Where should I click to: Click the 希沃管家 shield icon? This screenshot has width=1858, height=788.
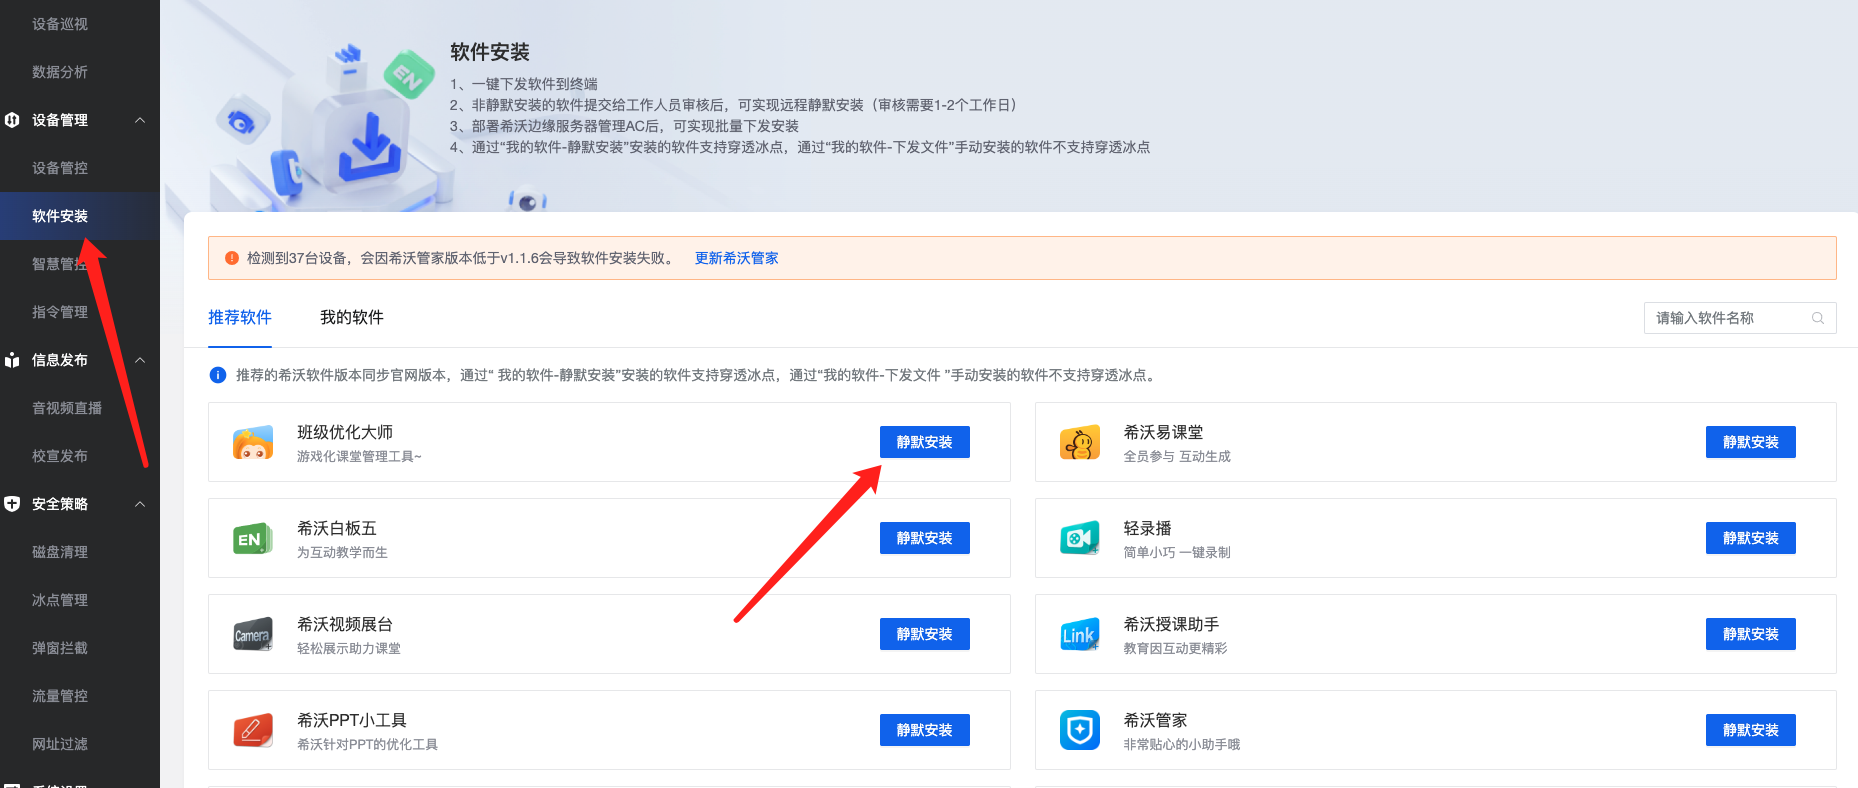1080,731
